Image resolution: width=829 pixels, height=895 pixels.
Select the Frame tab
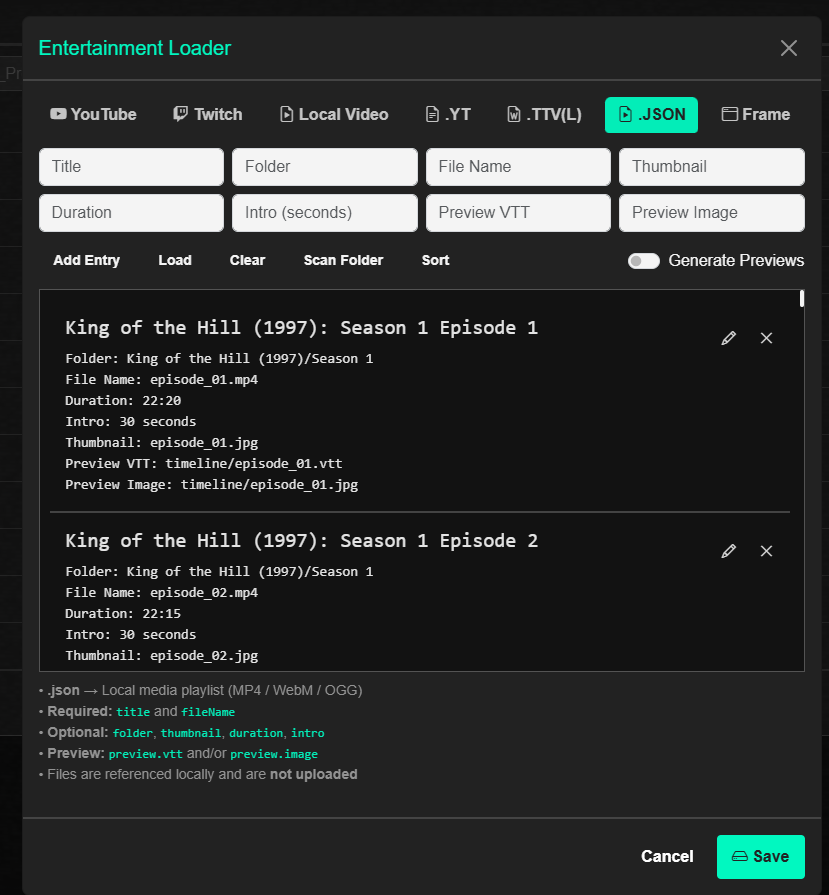tap(756, 114)
